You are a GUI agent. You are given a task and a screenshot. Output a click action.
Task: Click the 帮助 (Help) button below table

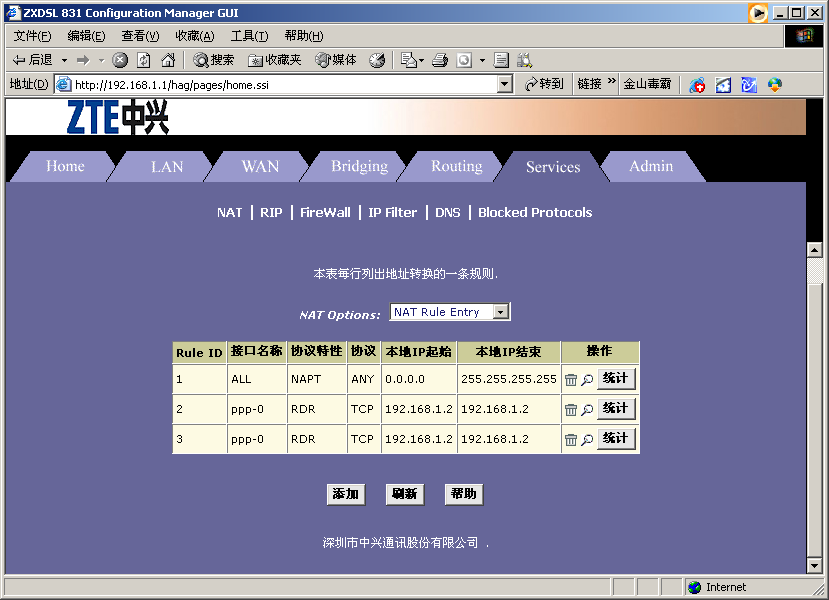[464, 494]
